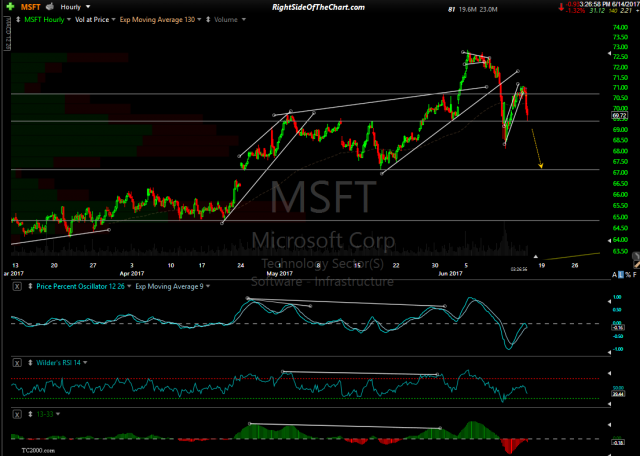This screenshot has width=640, height=456.
Task: Click the Jun 2017 time axis label
Action: (451, 274)
